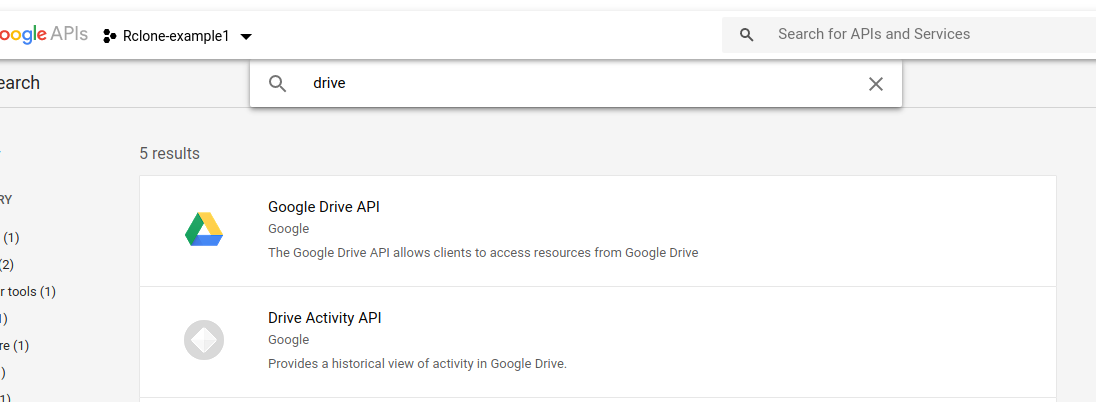Click 'Google' publisher under Drive Activity API

click(x=289, y=340)
